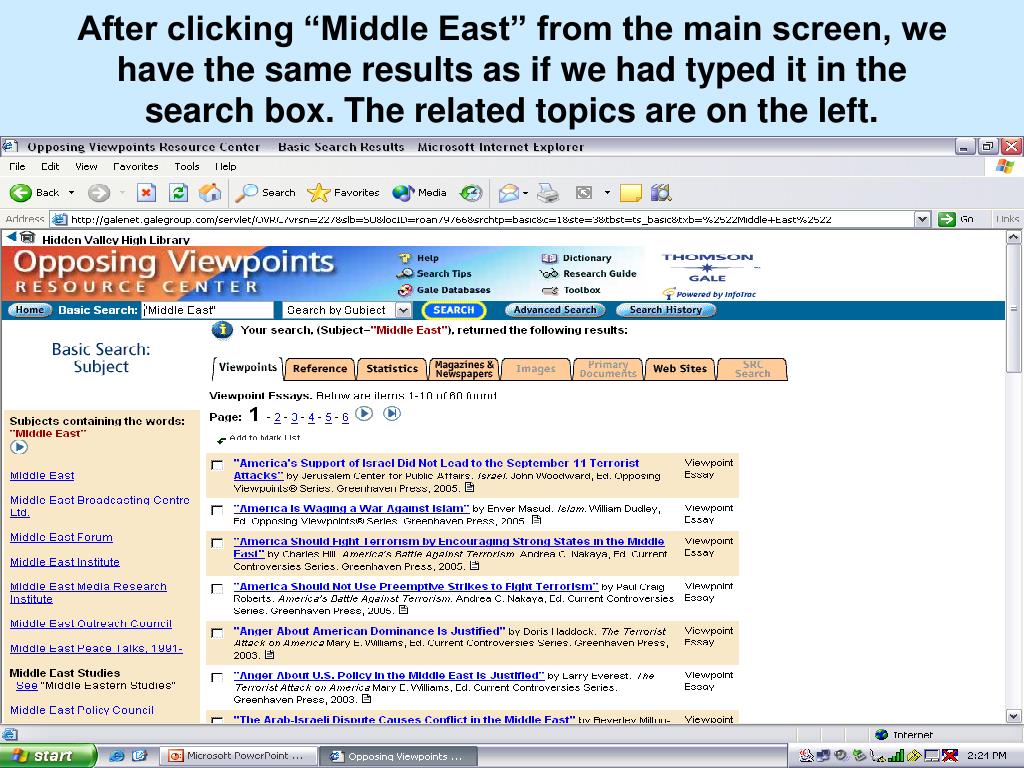Print the page with the printer icon
Screen dimensions: 1024x768
(x=548, y=193)
